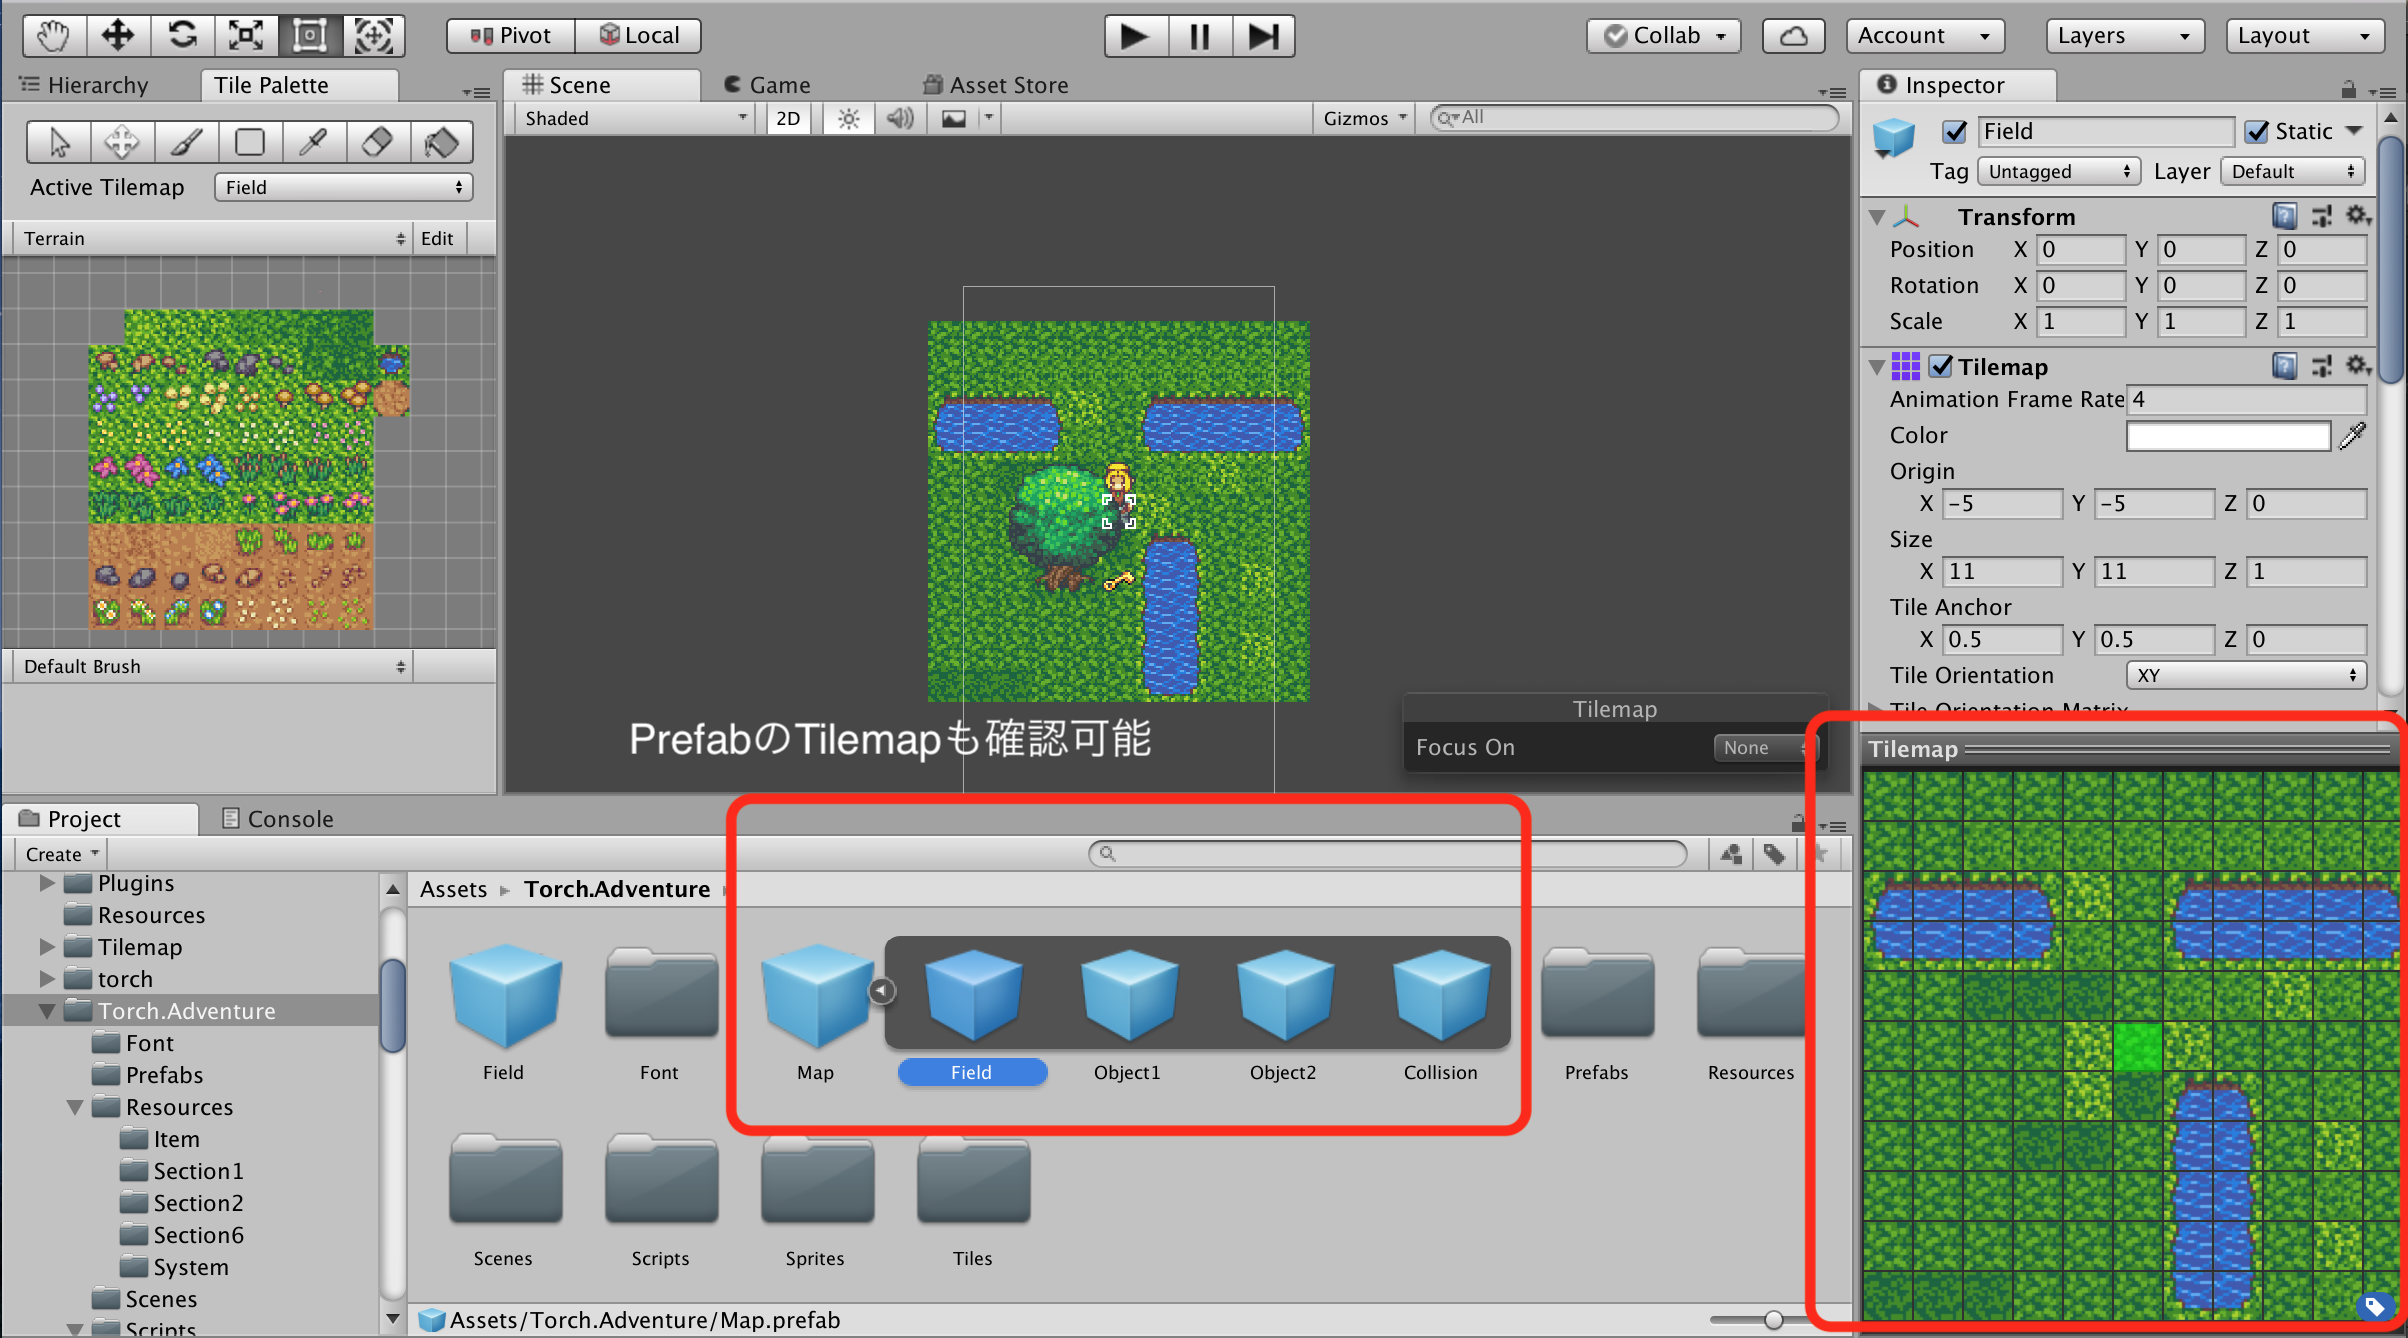Pick the Tile Palette box fill tool

pyautogui.click(x=250, y=142)
